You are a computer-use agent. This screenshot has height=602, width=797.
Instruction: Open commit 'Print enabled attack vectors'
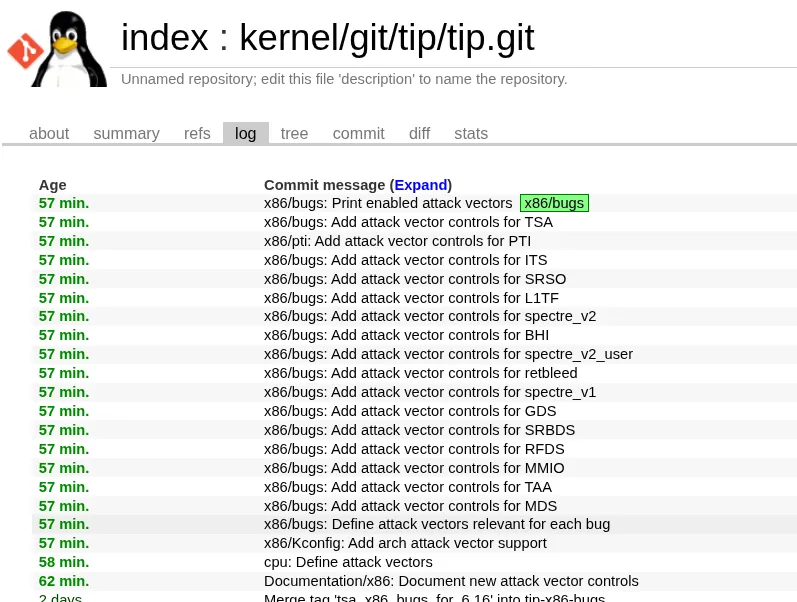coord(388,203)
